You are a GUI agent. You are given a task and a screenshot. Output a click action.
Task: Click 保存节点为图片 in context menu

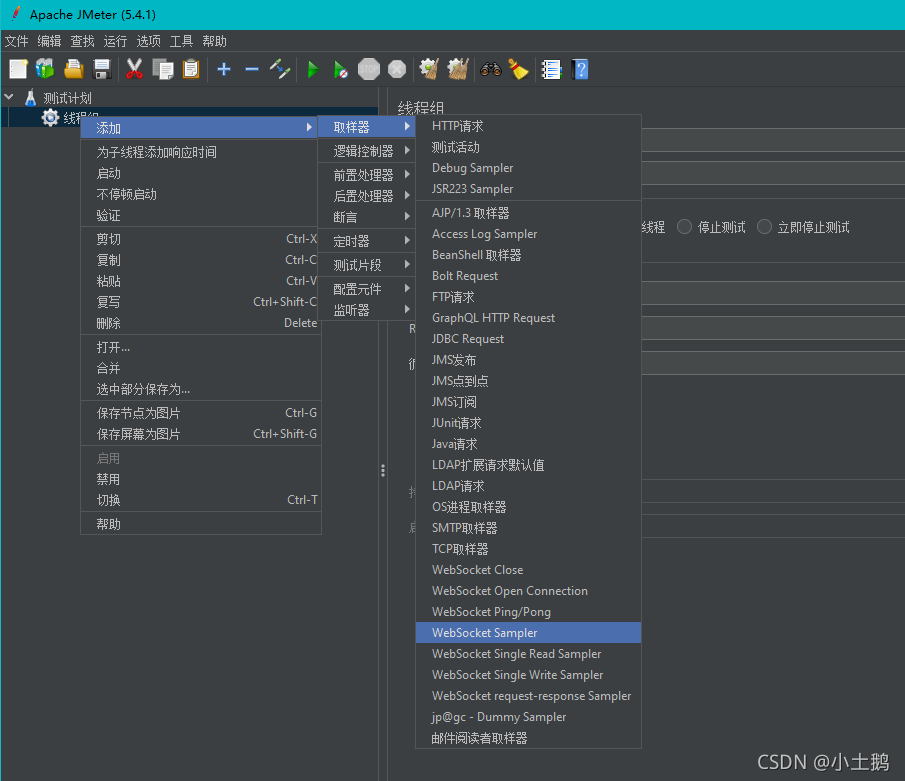tap(201, 413)
